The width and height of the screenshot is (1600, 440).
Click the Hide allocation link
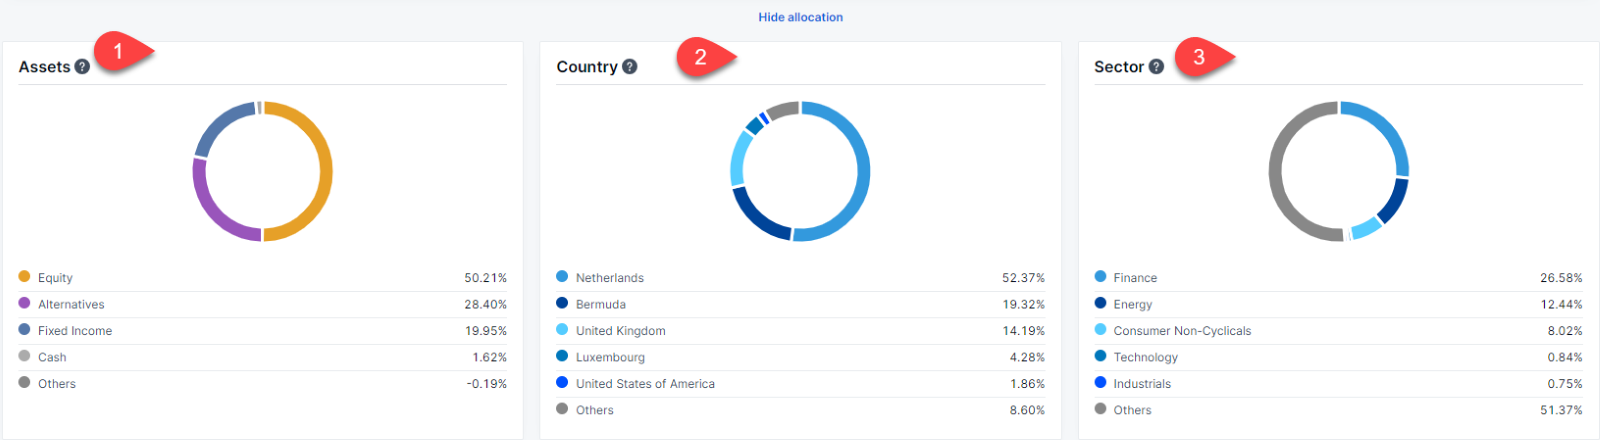point(800,17)
